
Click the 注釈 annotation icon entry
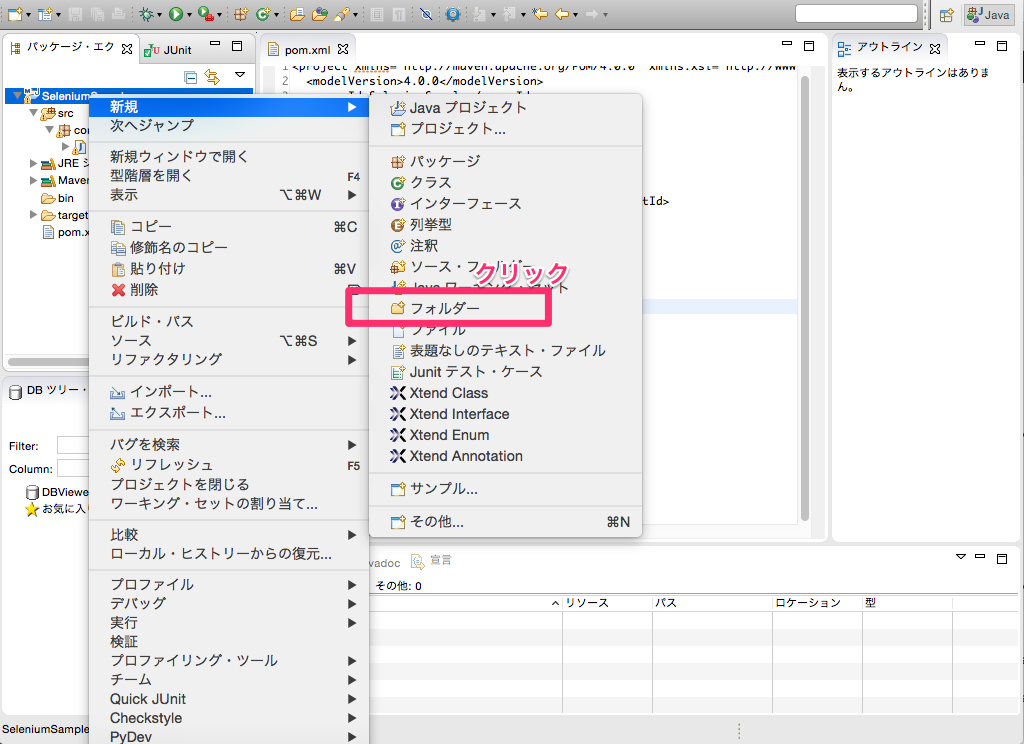click(398, 246)
